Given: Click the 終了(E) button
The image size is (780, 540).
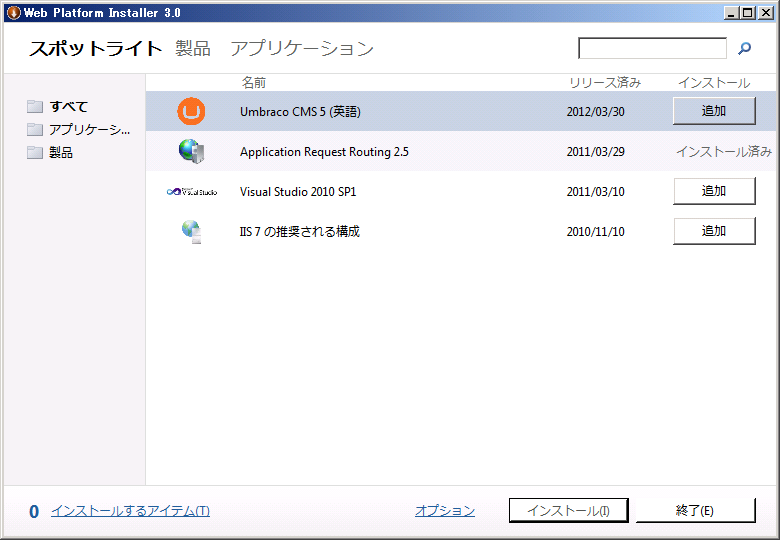Looking at the screenshot, I should 695,511.
